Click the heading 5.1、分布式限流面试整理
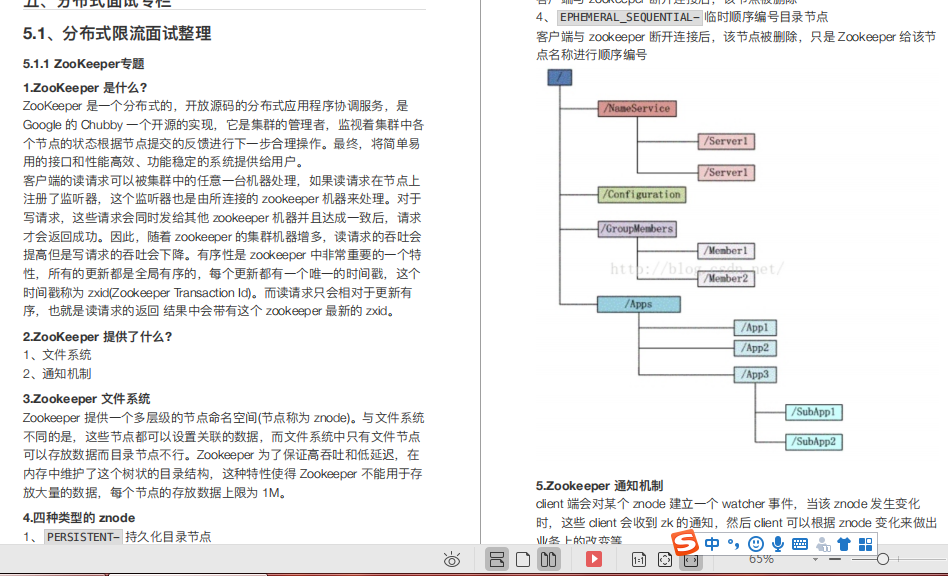948x576 pixels. click(117, 33)
